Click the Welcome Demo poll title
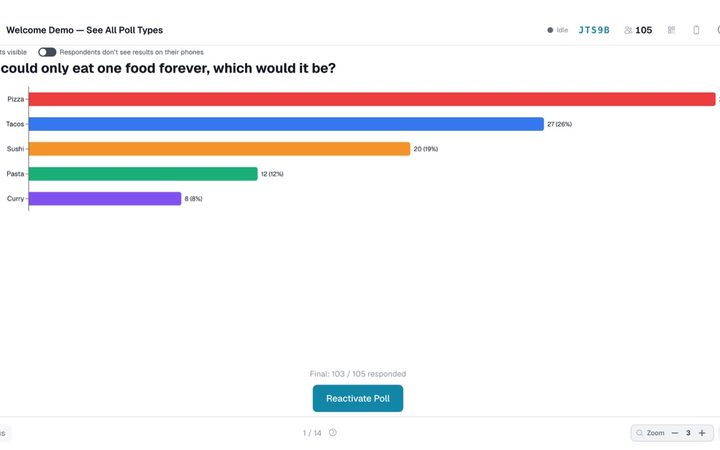720x450 pixels. coord(84,30)
